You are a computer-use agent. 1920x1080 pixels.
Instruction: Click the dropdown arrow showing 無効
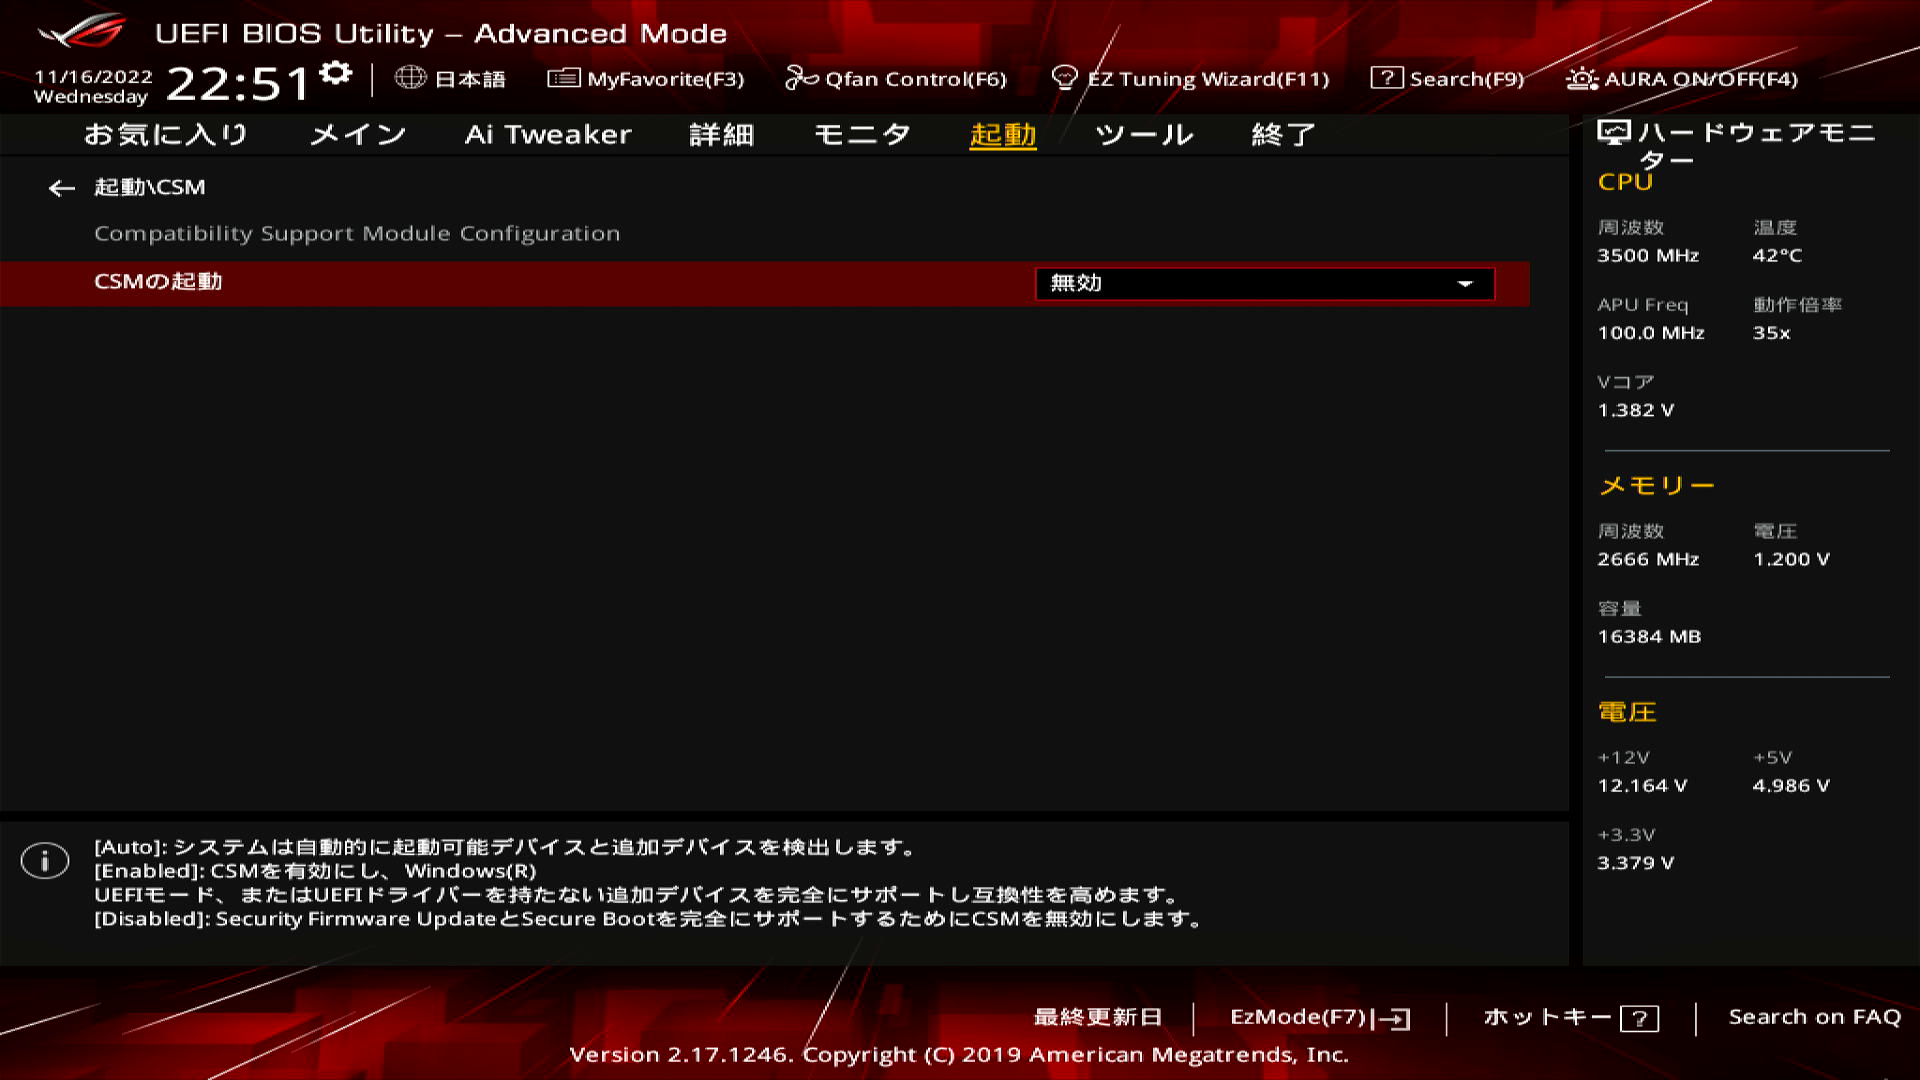pyautogui.click(x=1466, y=284)
